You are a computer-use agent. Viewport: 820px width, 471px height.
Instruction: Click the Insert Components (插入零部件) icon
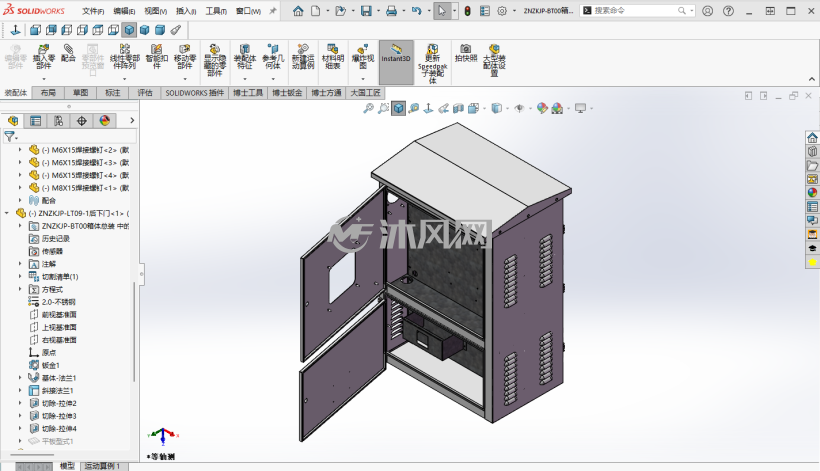[44, 56]
